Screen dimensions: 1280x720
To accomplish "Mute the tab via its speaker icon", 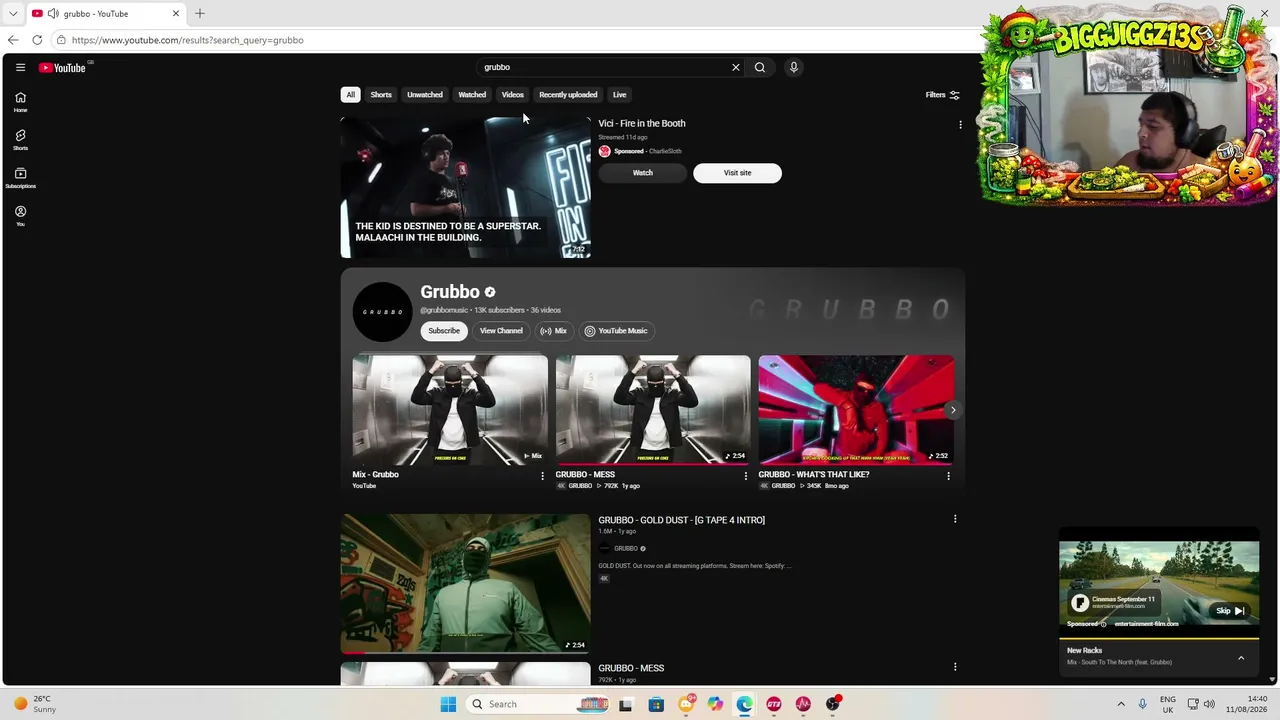I will [x=52, y=14].
